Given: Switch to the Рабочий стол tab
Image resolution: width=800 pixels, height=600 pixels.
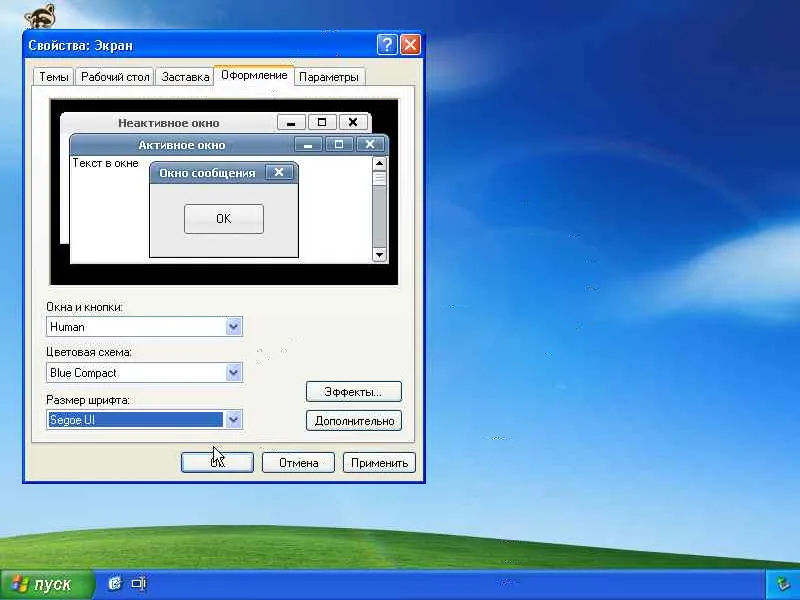Looking at the screenshot, I should click(x=115, y=77).
